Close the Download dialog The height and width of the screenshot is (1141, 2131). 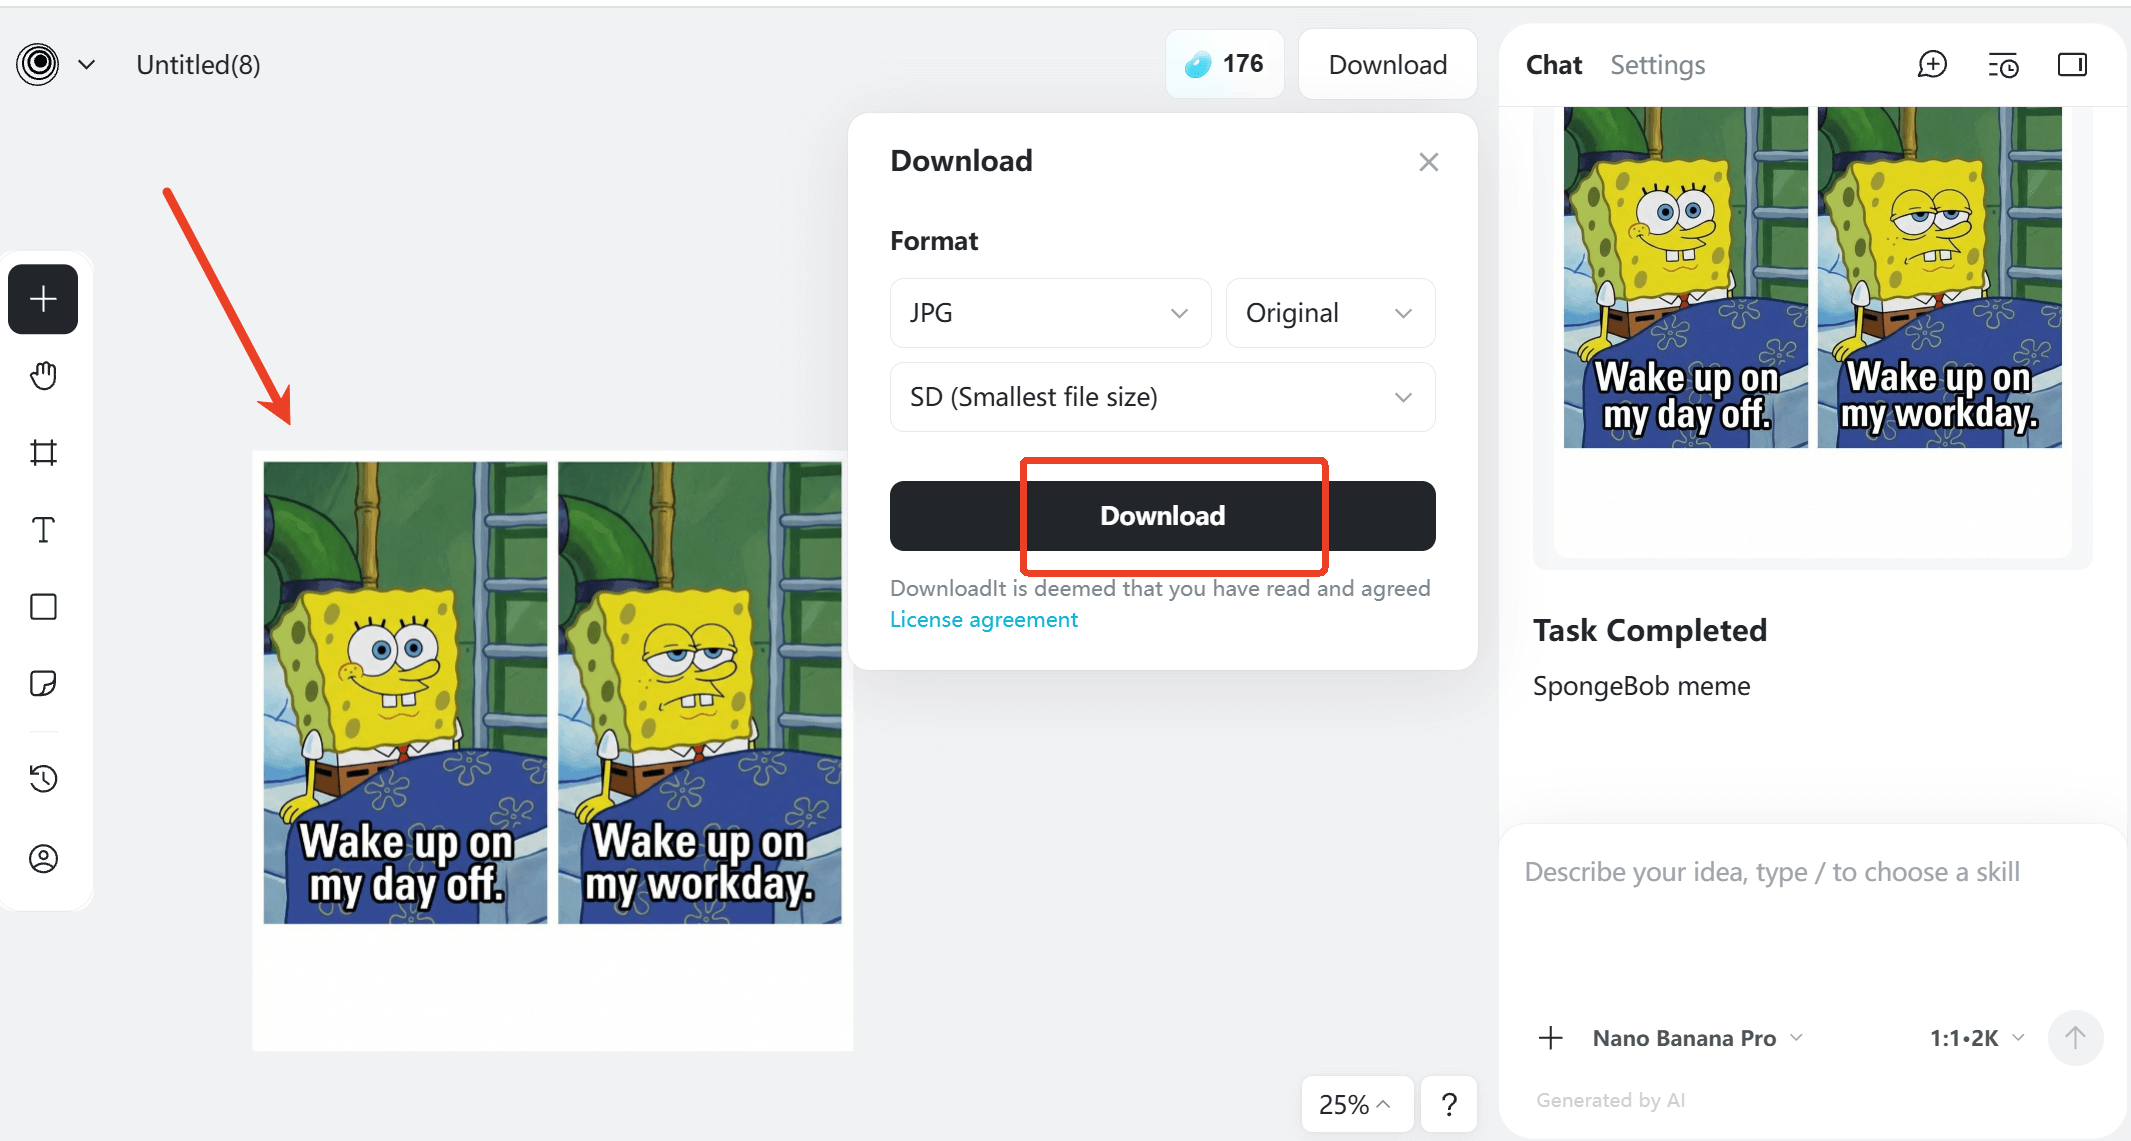pyautogui.click(x=1428, y=162)
